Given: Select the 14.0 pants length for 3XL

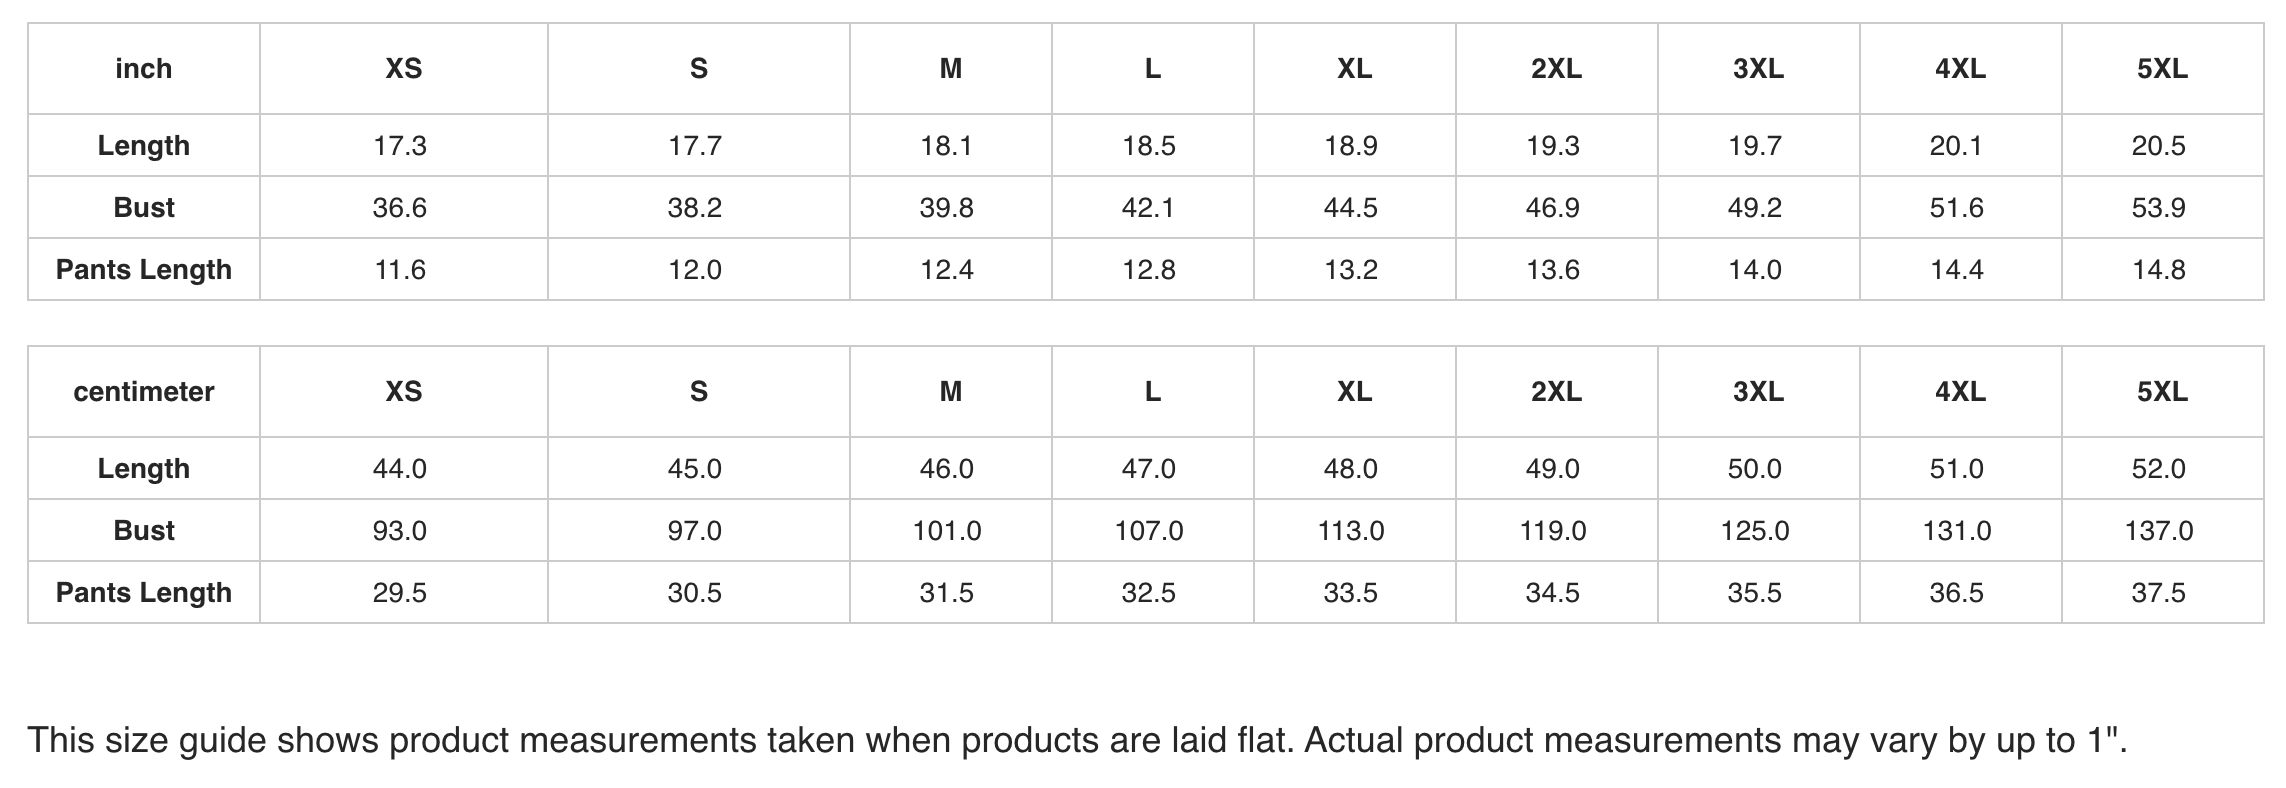Looking at the screenshot, I should 1754,270.
